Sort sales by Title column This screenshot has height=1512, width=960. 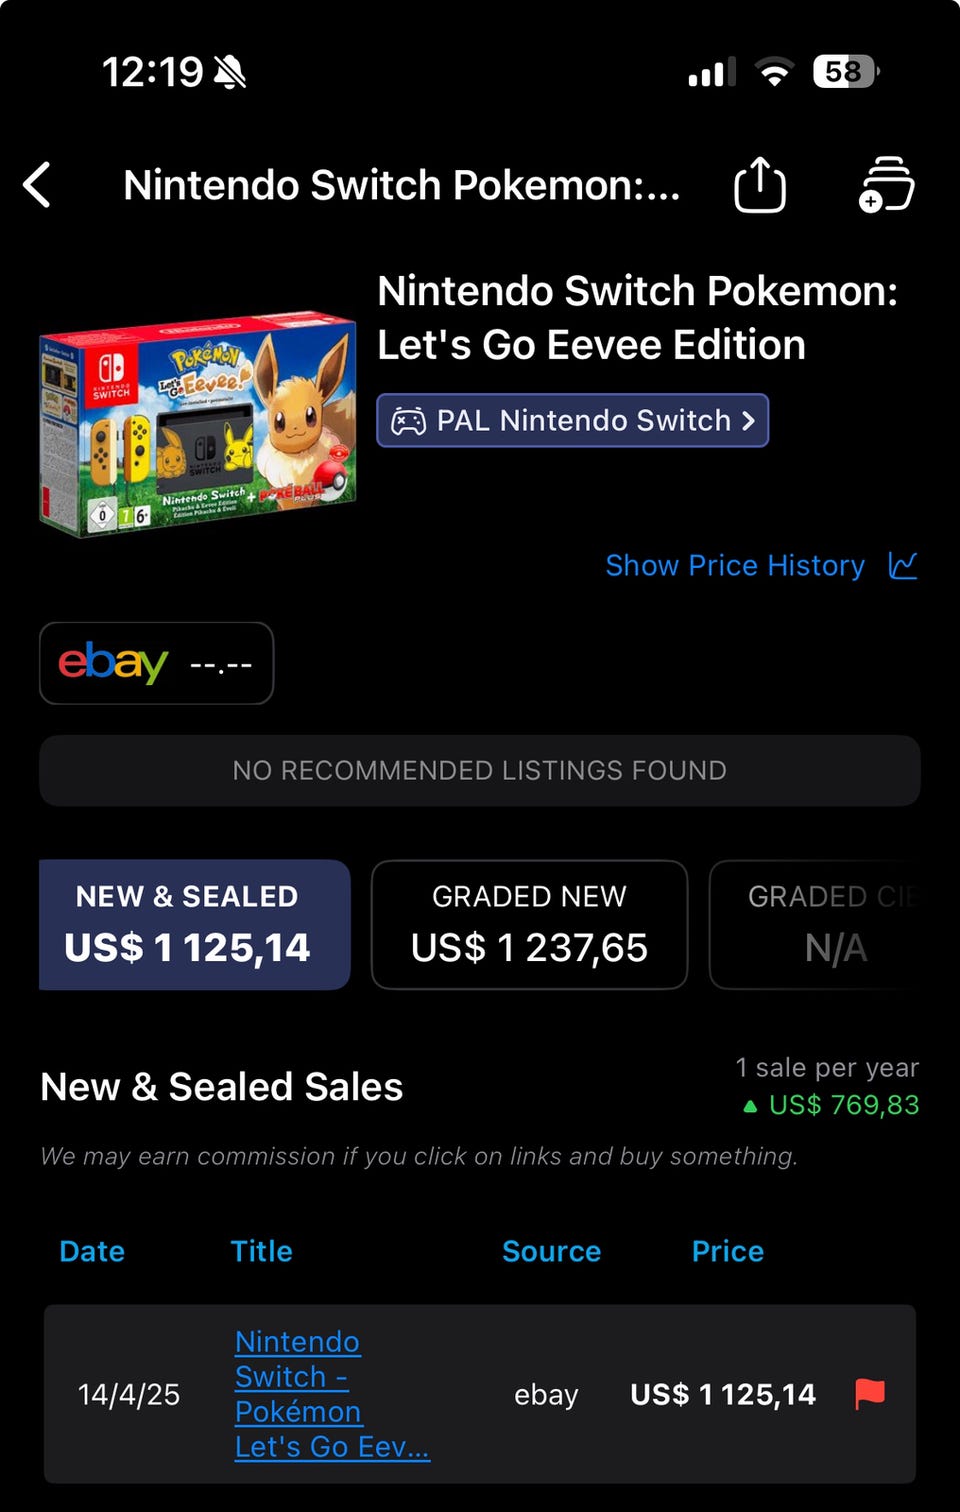point(261,1251)
